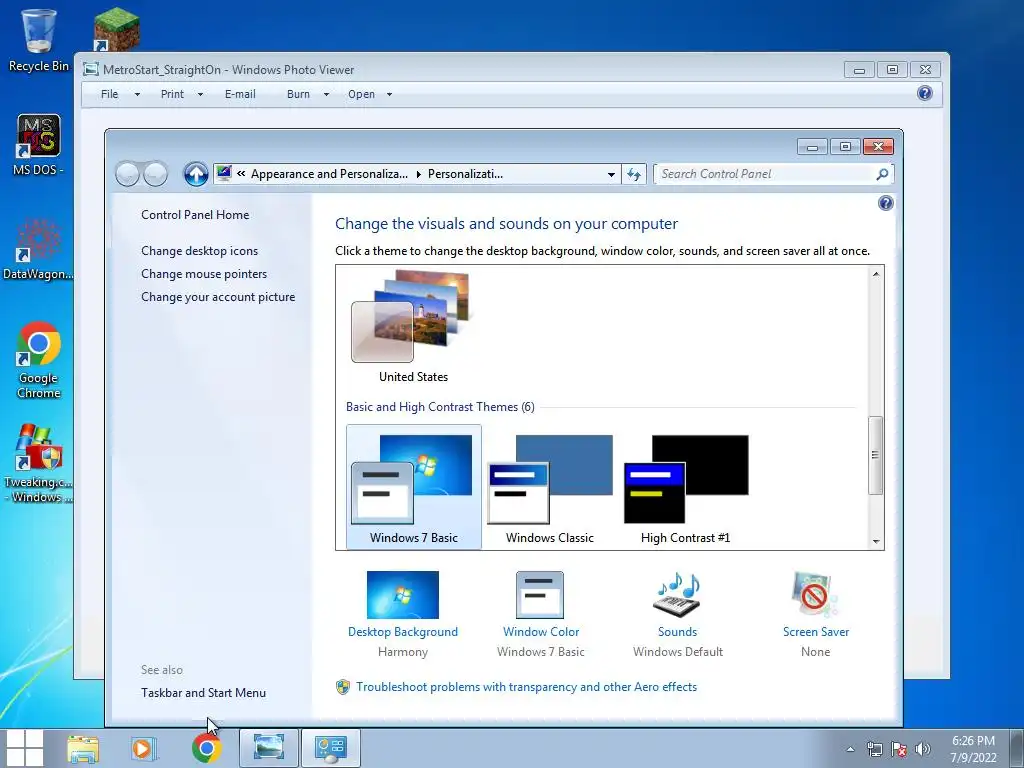Click the theme list scrollbar thumb

[876, 455]
